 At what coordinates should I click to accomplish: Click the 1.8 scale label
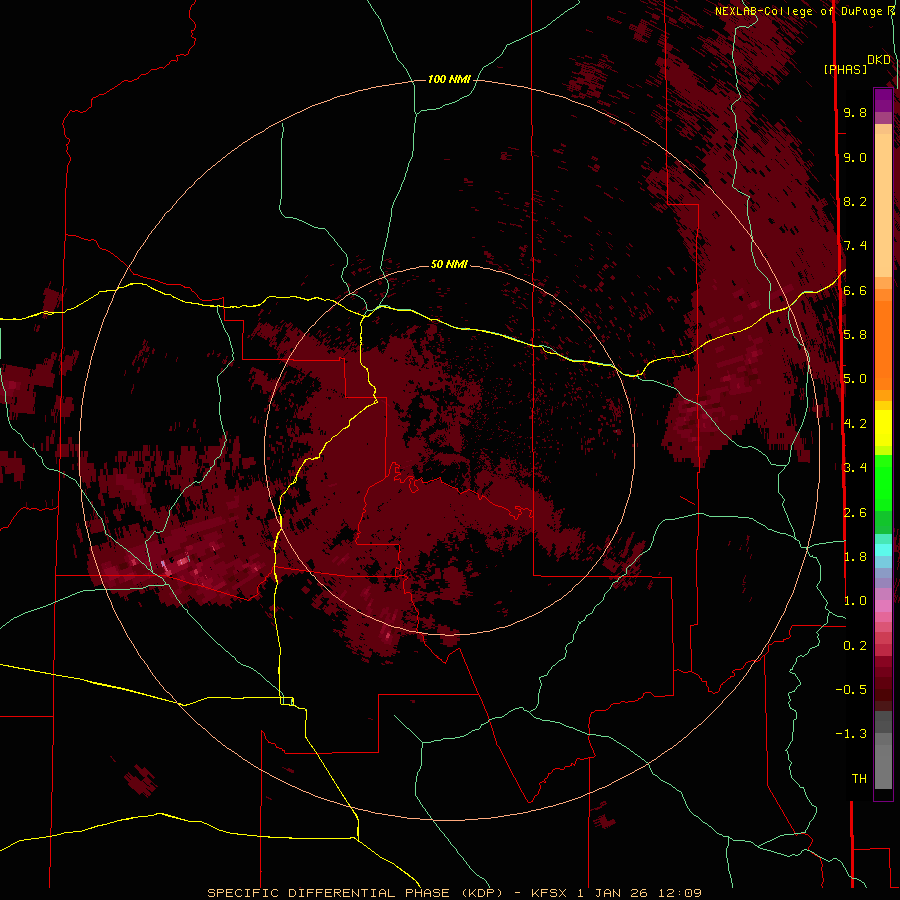pyautogui.click(x=855, y=557)
